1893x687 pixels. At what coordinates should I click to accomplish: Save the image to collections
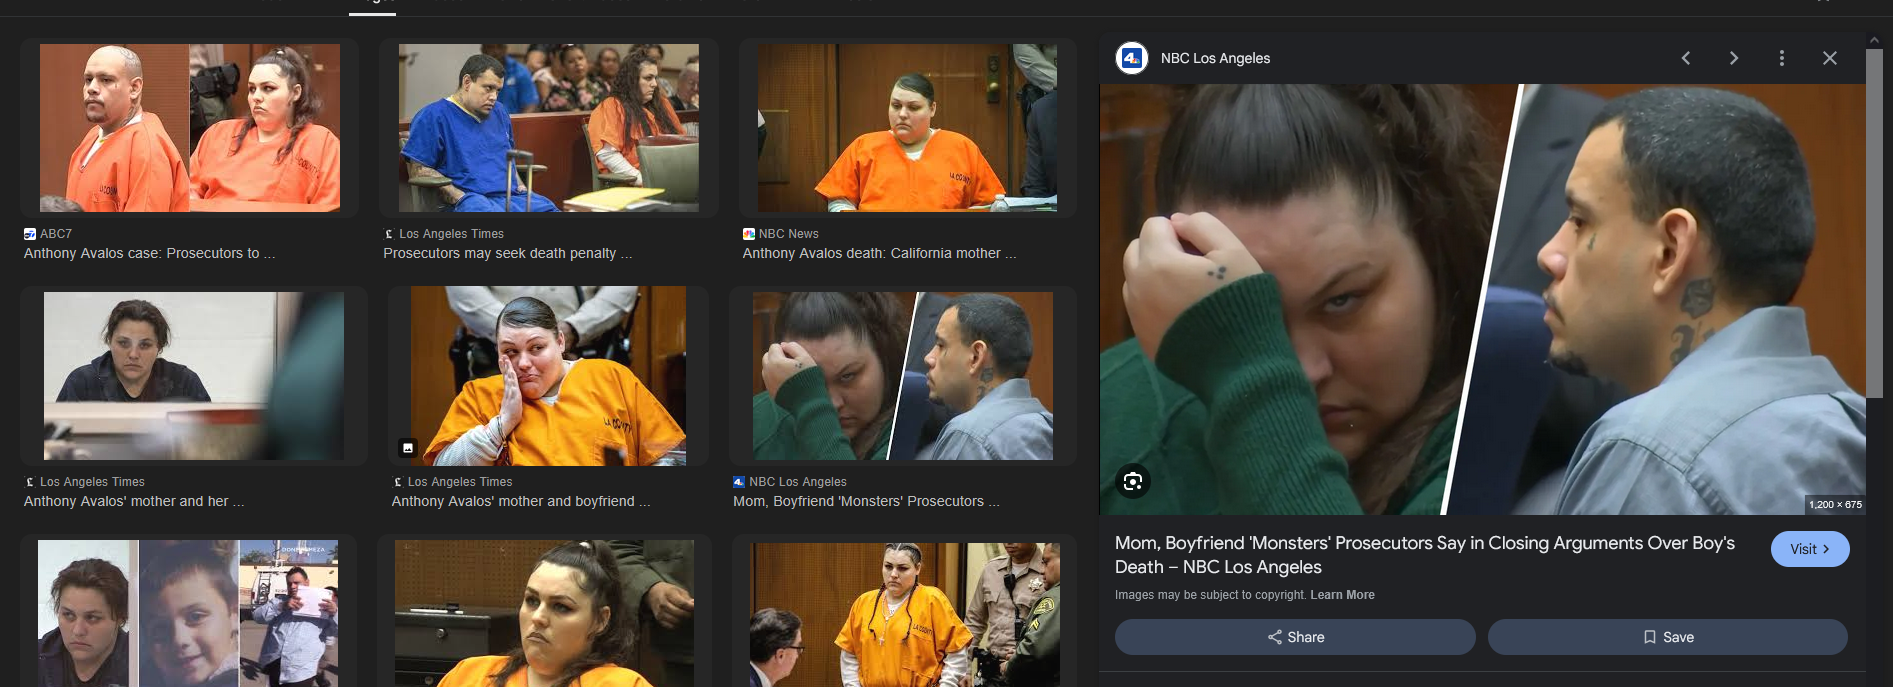click(1668, 637)
